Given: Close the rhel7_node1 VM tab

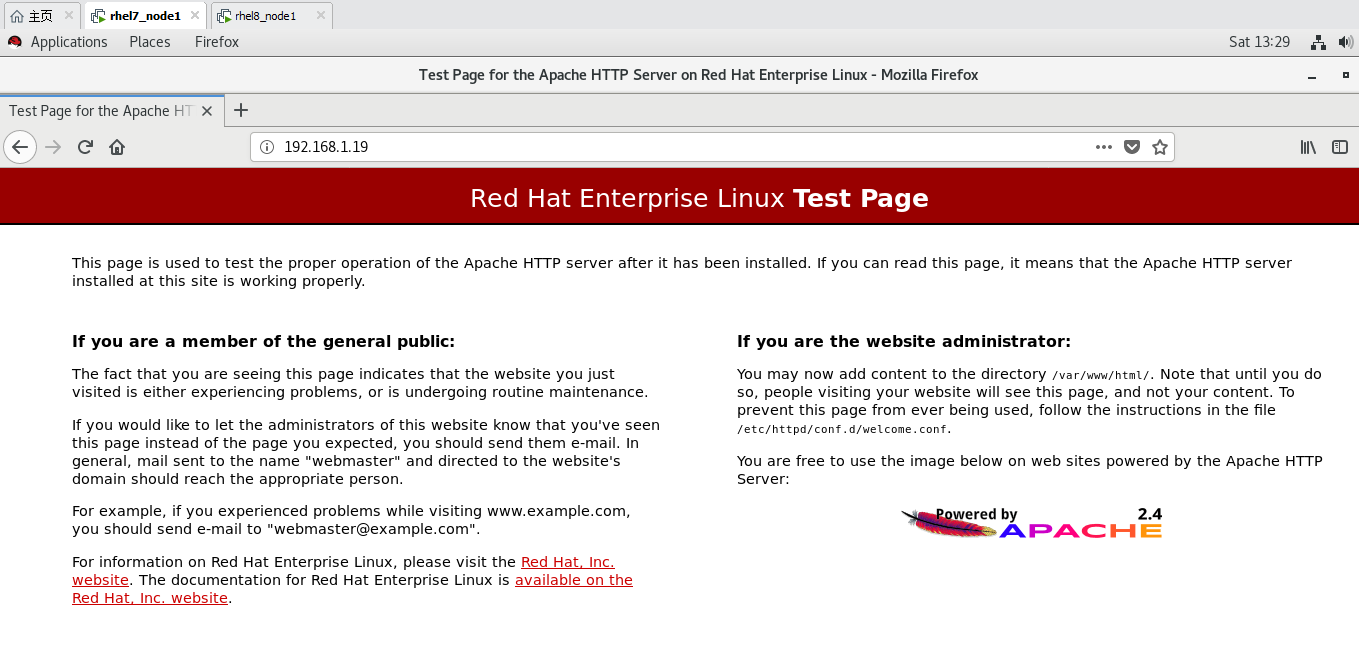Looking at the screenshot, I should click(195, 16).
